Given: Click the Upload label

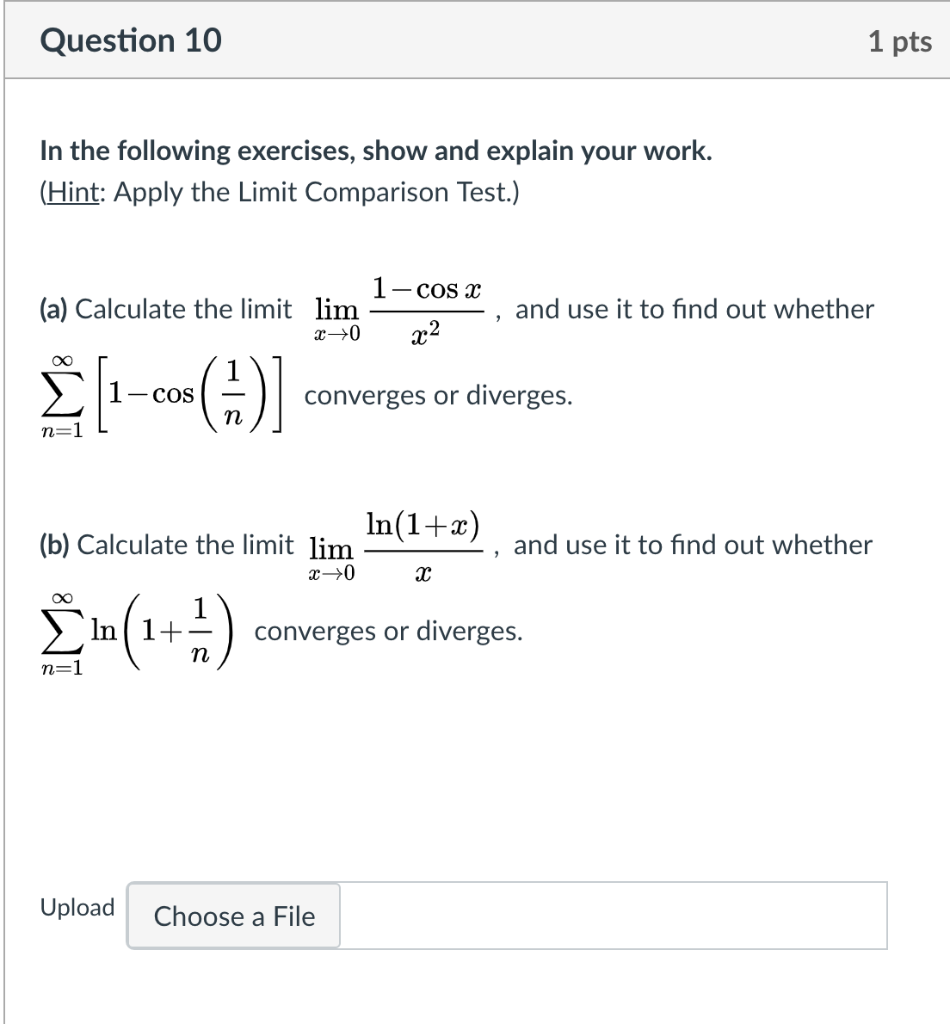Looking at the screenshot, I should coord(77,908).
